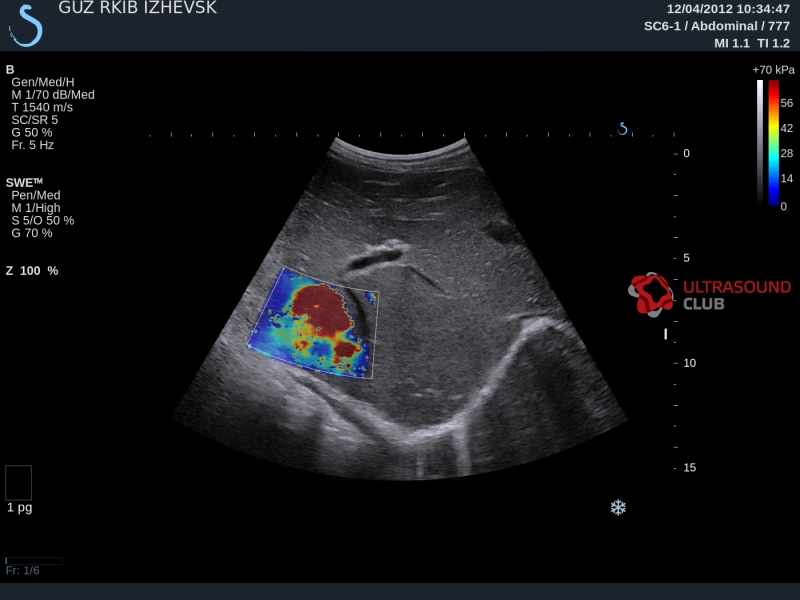Click the GUZ RKIB IZHEVSK header text
Screen dimensions: 800x600
pos(137,8)
